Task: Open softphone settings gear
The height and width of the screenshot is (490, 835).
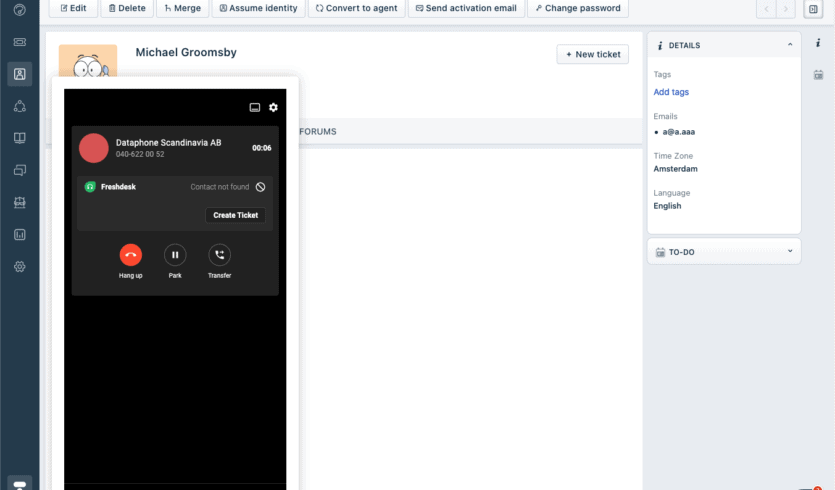Action: [x=273, y=108]
